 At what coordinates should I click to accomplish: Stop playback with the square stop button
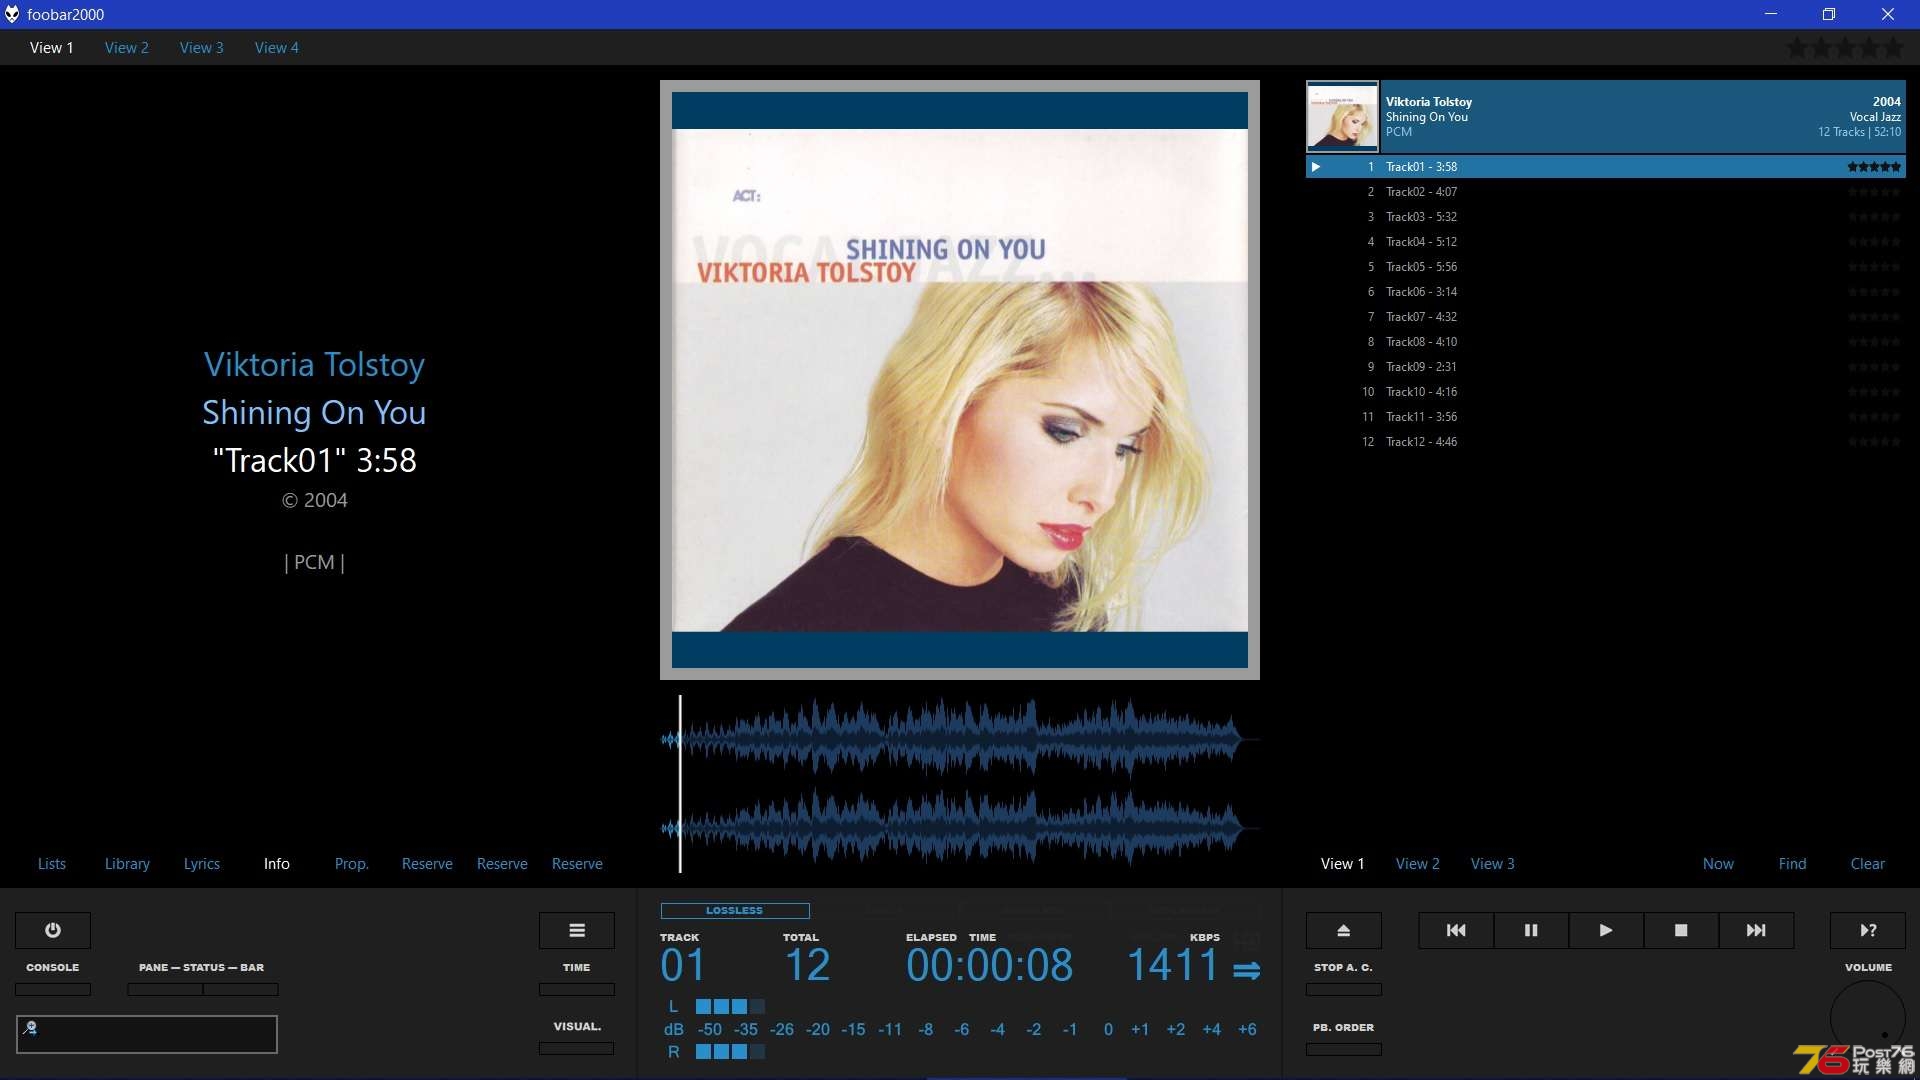[x=1681, y=930]
